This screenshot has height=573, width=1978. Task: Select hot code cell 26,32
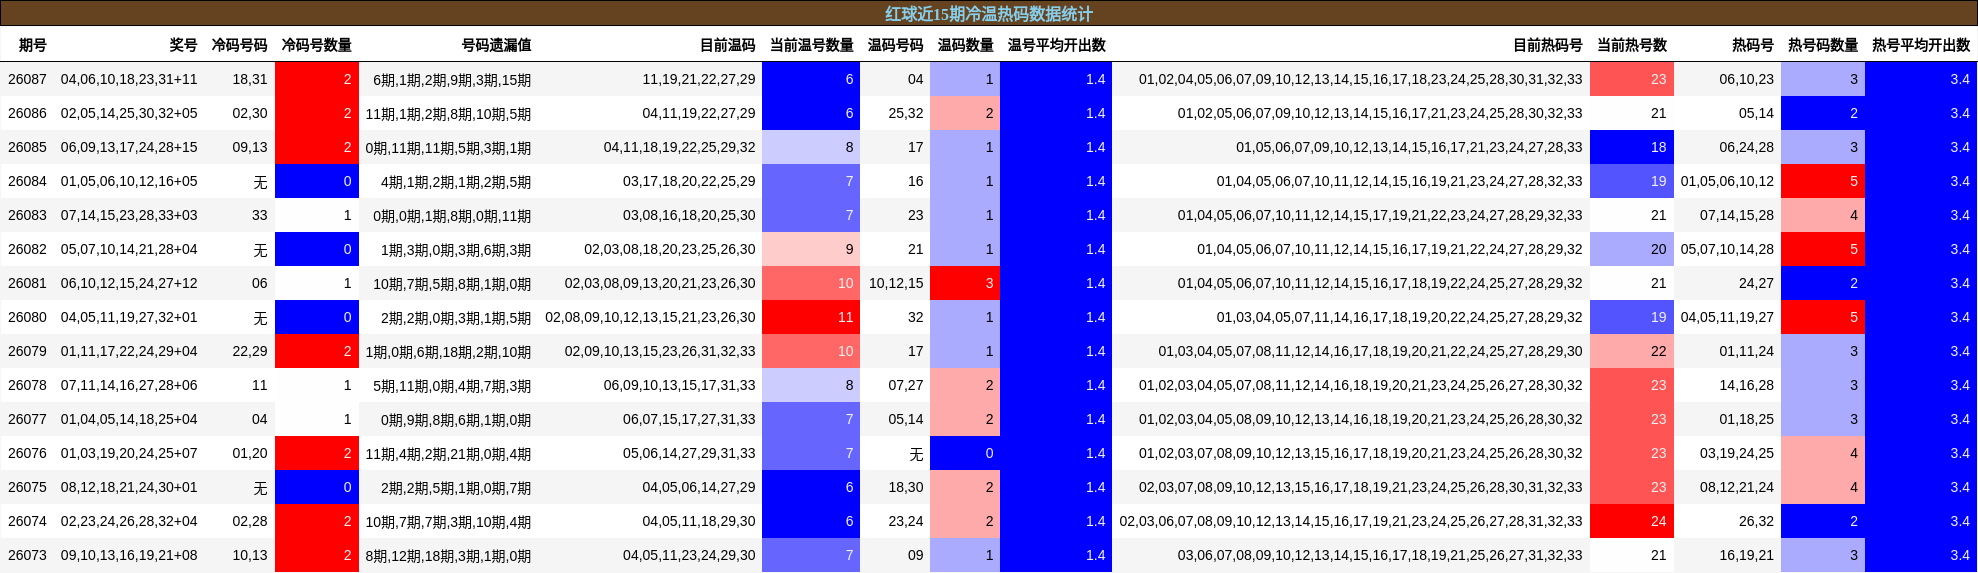(x=1756, y=521)
